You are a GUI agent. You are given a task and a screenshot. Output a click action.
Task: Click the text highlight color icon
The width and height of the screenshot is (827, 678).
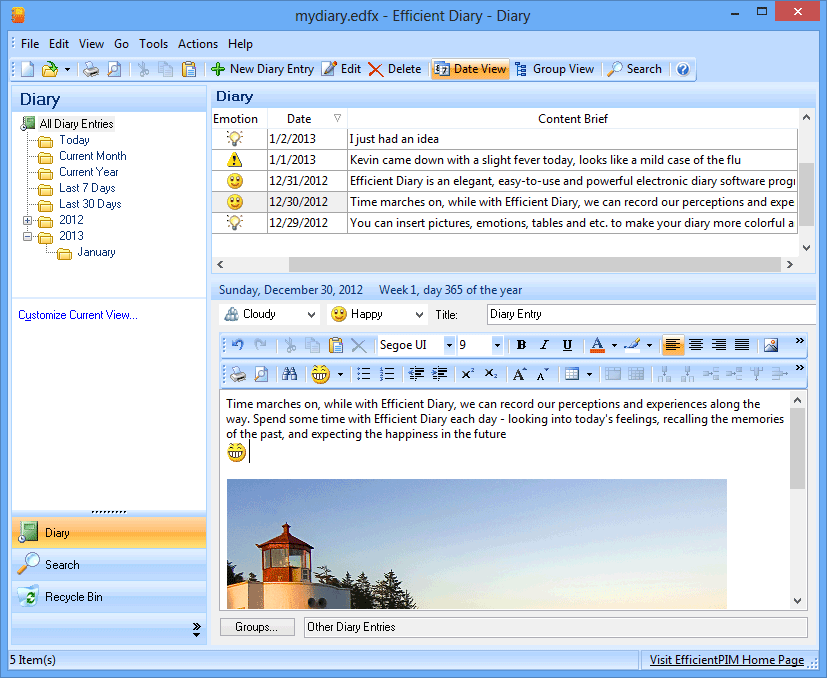[632, 345]
